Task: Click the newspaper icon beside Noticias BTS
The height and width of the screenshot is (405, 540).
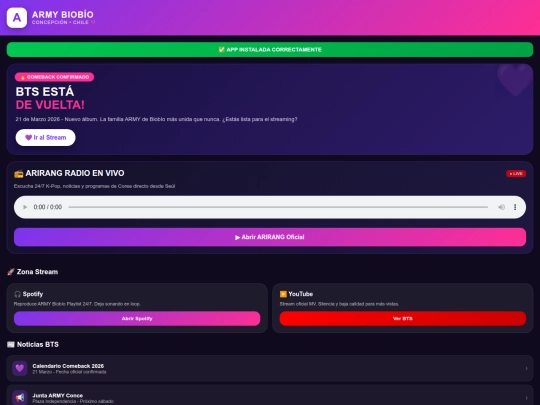Action: tap(11, 344)
